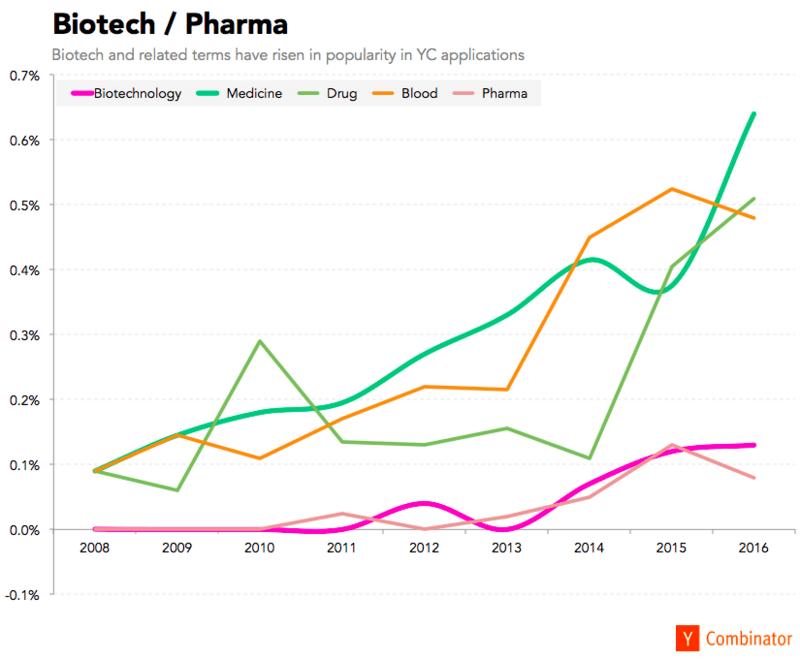Click the Combinator text beside the logo
The image size is (800, 660).
tap(749, 639)
